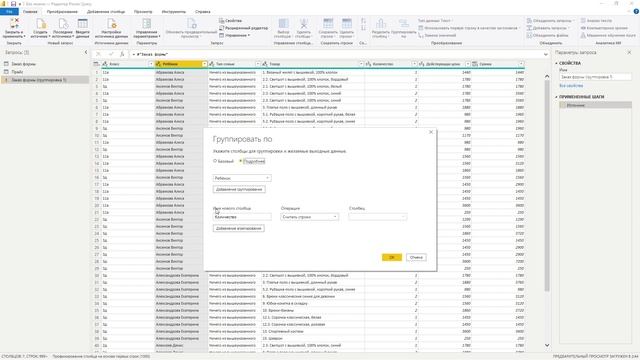Image resolution: width=640 pixels, height=360 pixels.
Task: Select the Basic (Базовый) radio option
Action: point(223,161)
